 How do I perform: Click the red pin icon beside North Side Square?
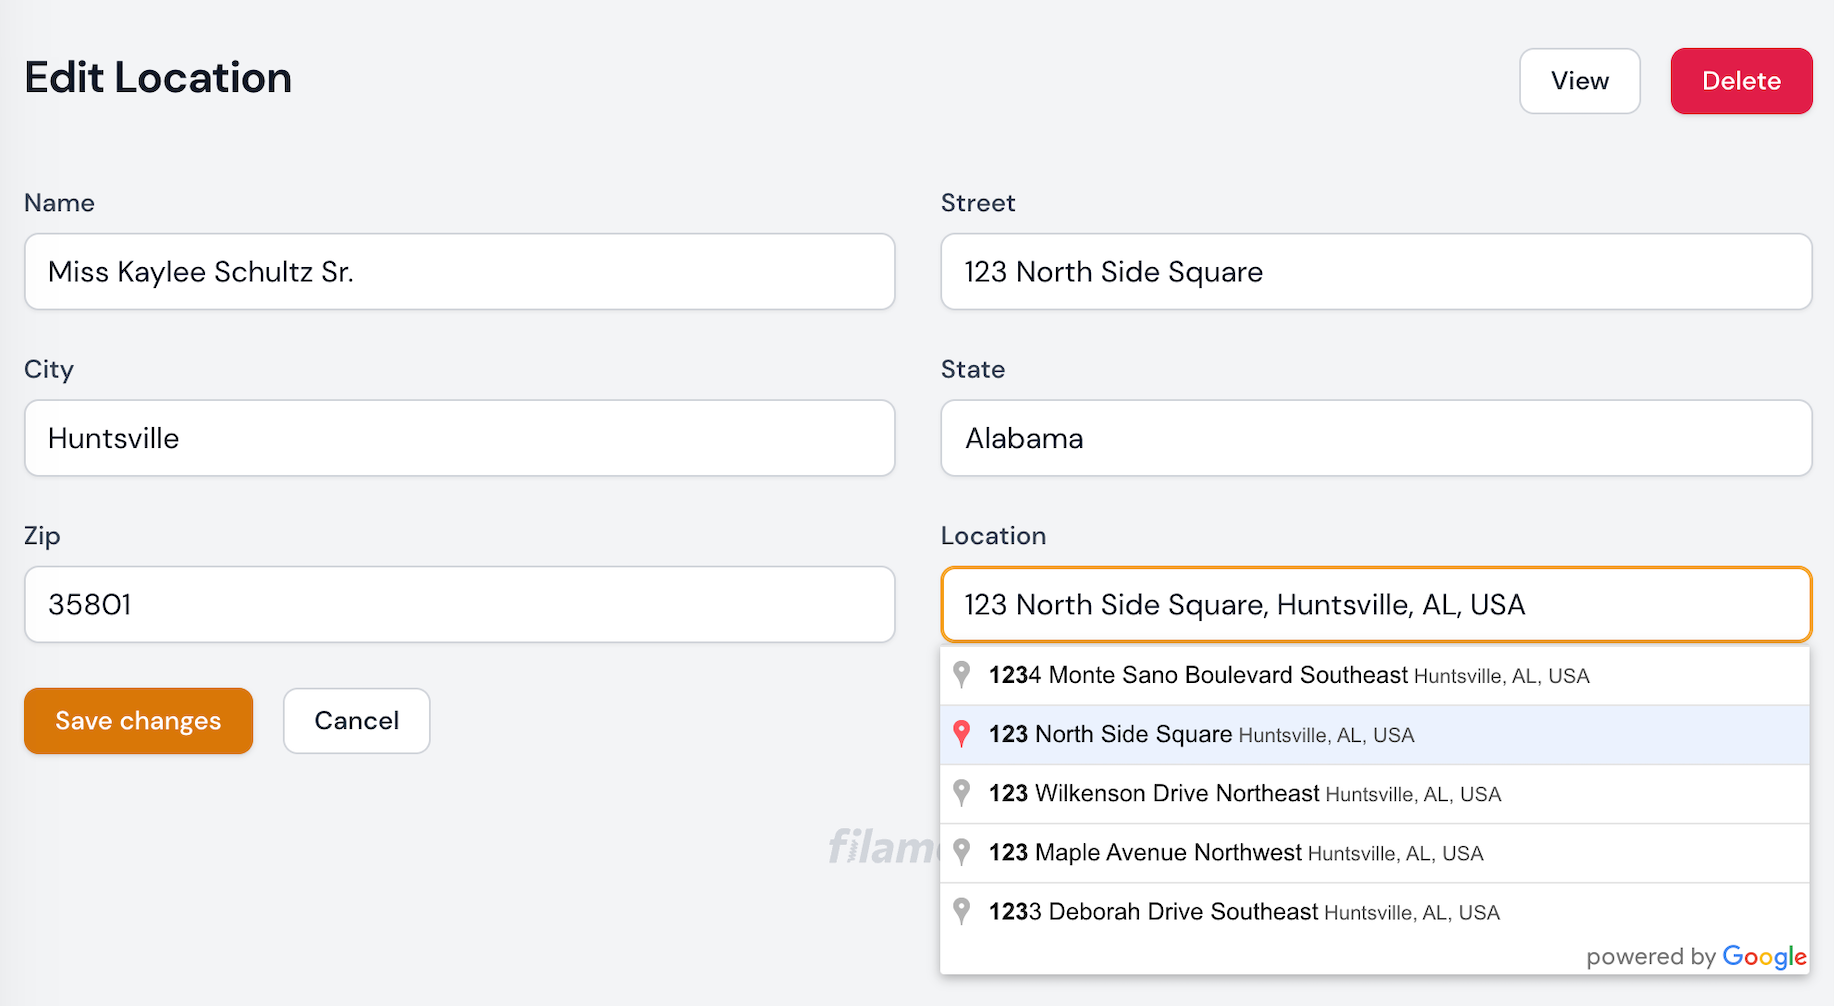click(x=961, y=734)
